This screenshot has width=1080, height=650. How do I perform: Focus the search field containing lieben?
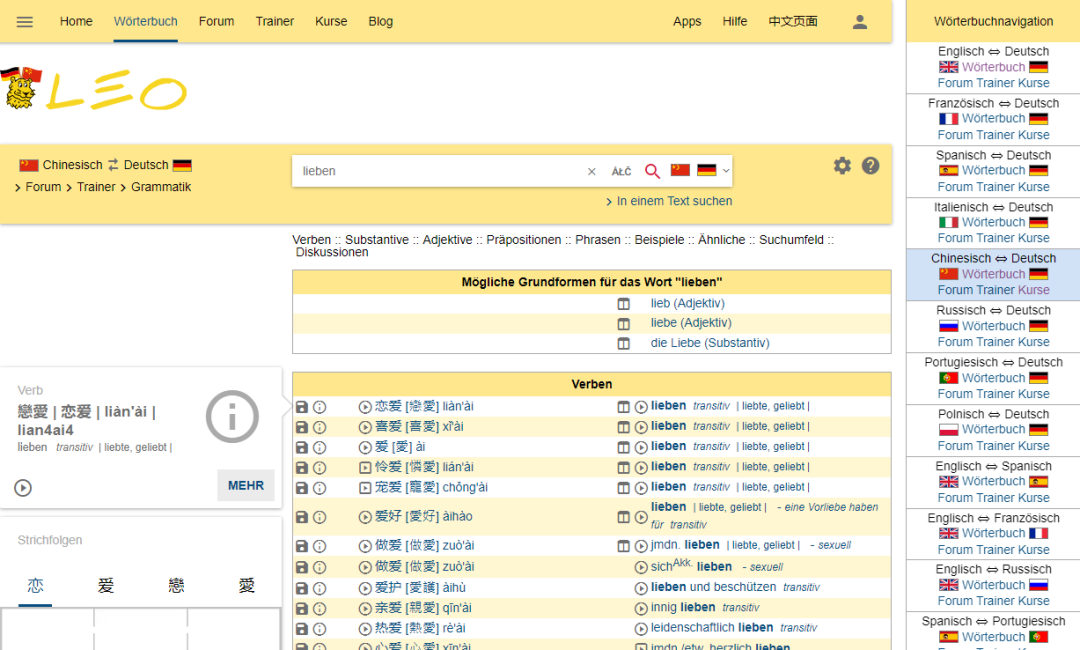pos(439,171)
